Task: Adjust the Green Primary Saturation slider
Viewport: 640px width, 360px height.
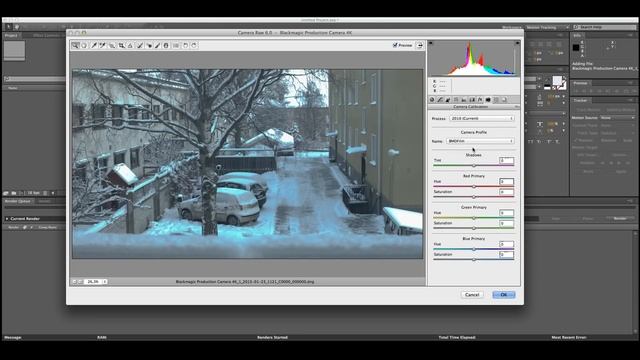Action: 473,228
